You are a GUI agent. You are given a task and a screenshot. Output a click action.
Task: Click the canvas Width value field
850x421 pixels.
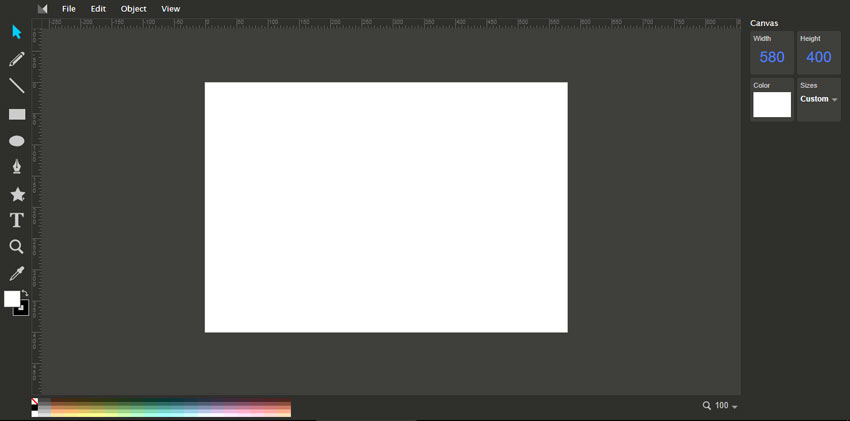pyautogui.click(x=772, y=58)
